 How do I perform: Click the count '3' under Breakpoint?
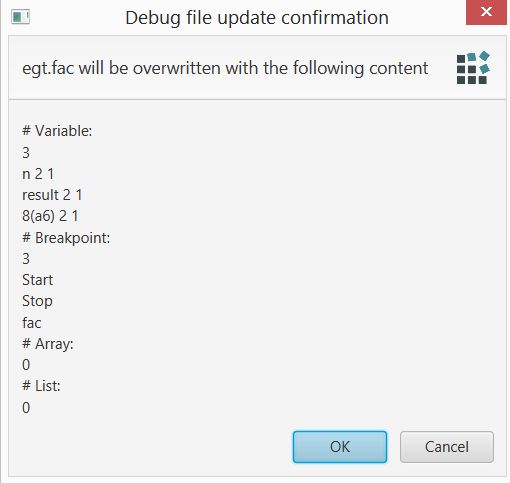coord(26,259)
